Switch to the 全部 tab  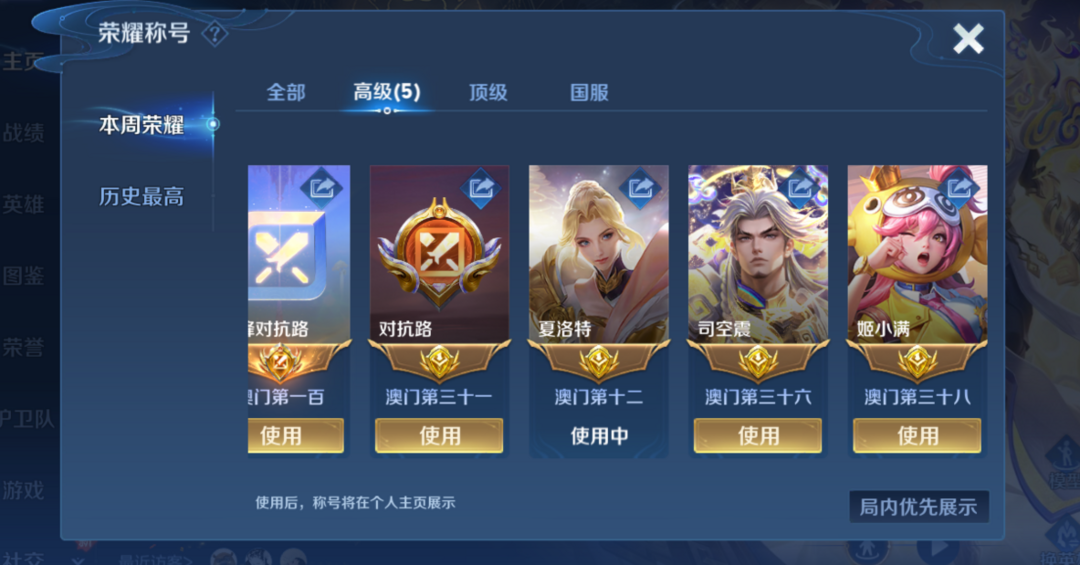[x=286, y=92]
